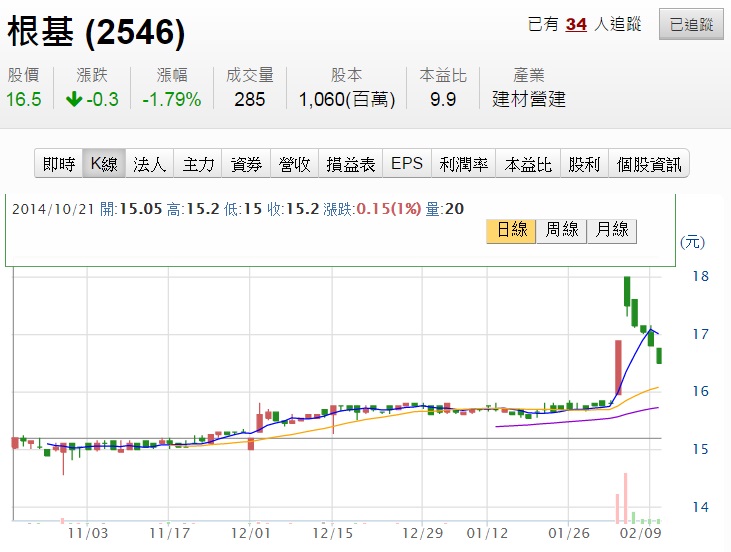Viewport: 731px width, 552px height.
Task: Open the 即時 real-time tab
Action: [59, 164]
